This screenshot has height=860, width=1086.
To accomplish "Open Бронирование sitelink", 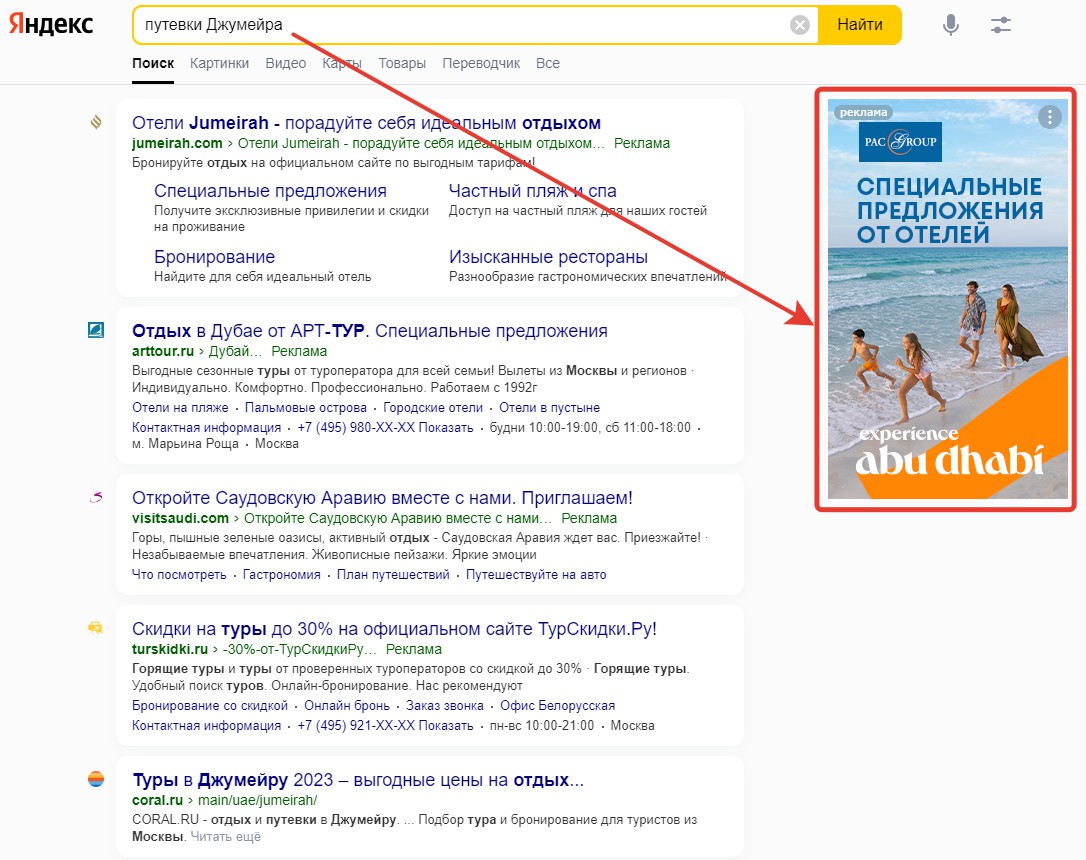I will (214, 257).
